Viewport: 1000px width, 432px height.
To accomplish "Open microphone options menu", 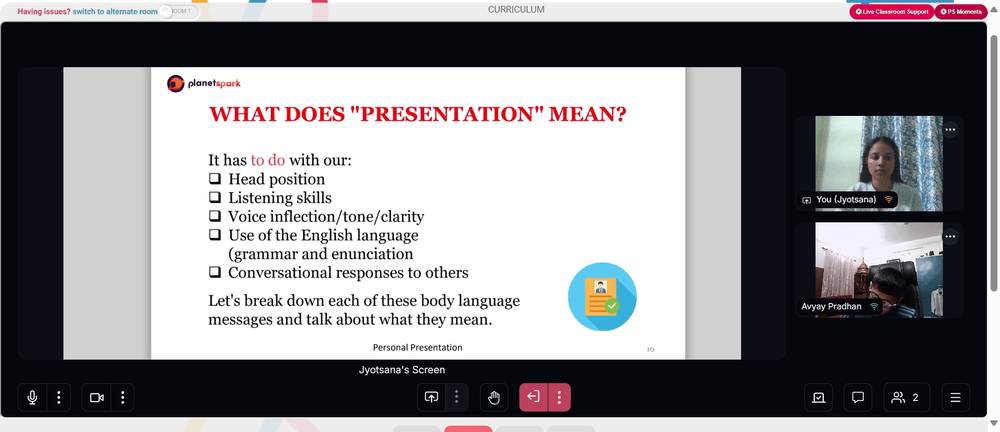I will click(59, 398).
